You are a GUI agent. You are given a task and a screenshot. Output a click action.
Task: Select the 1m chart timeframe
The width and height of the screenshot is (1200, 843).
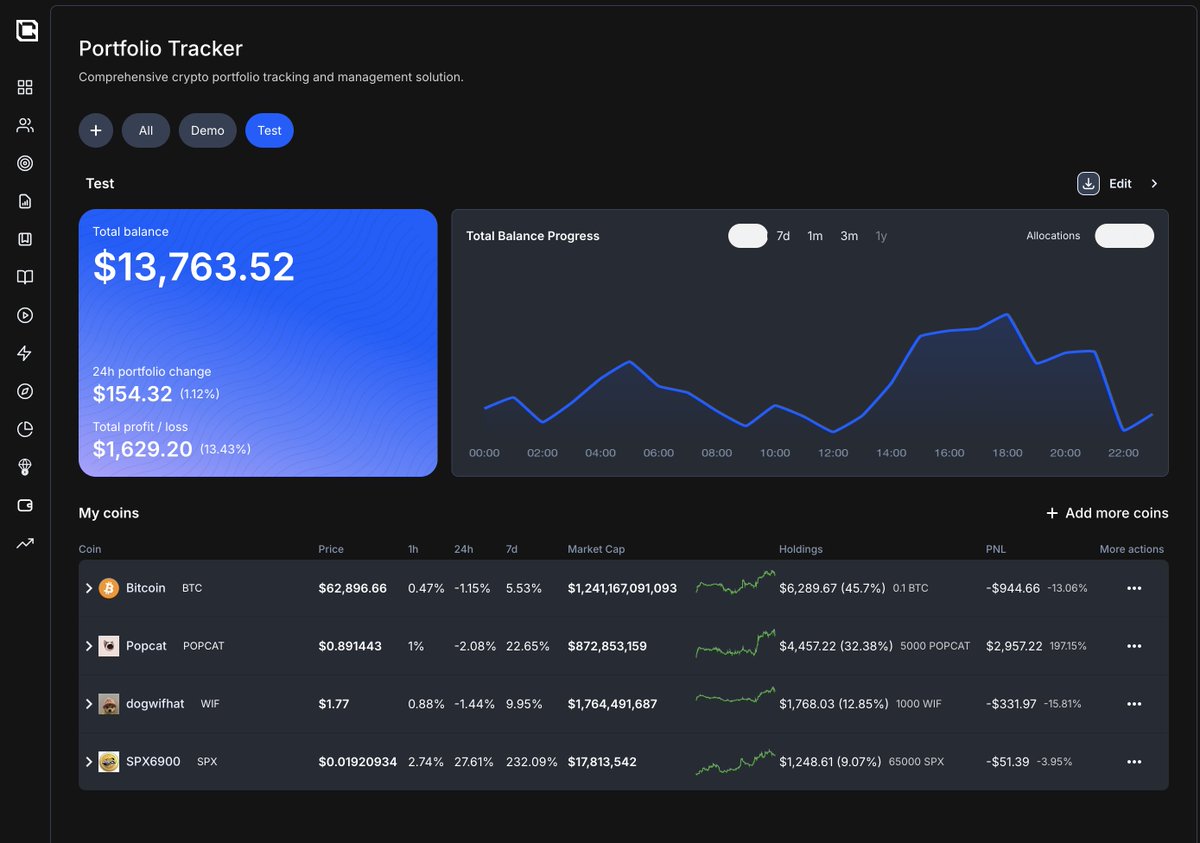(815, 235)
